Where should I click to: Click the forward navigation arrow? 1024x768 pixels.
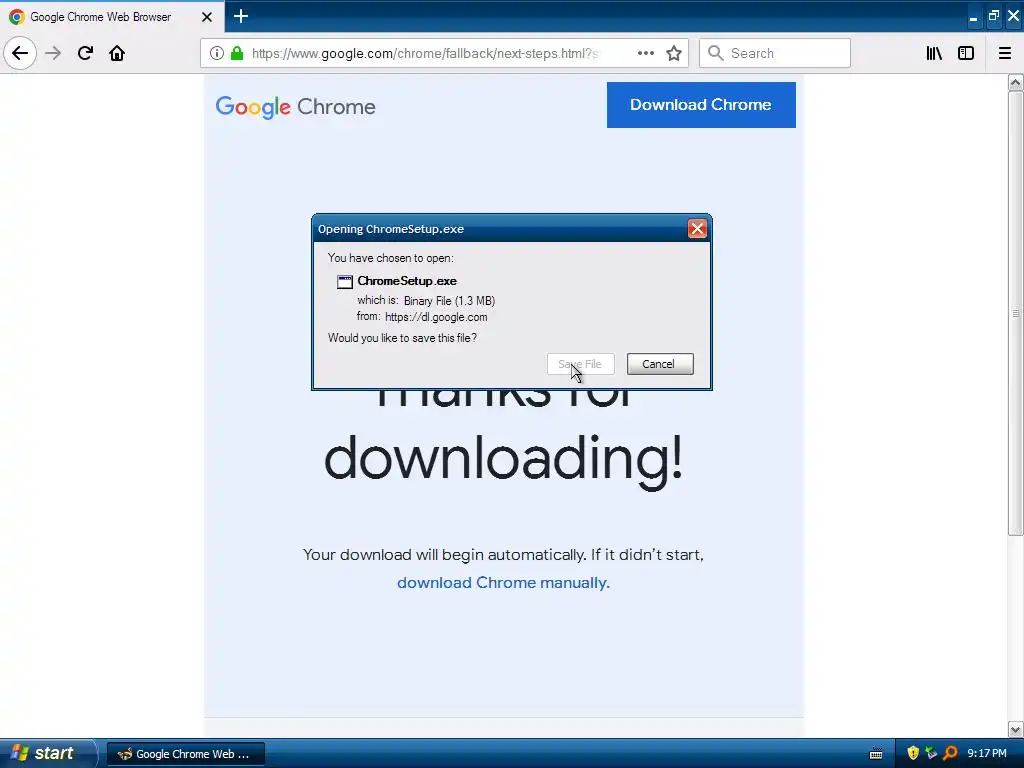pyautogui.click(x=54, y=53)
